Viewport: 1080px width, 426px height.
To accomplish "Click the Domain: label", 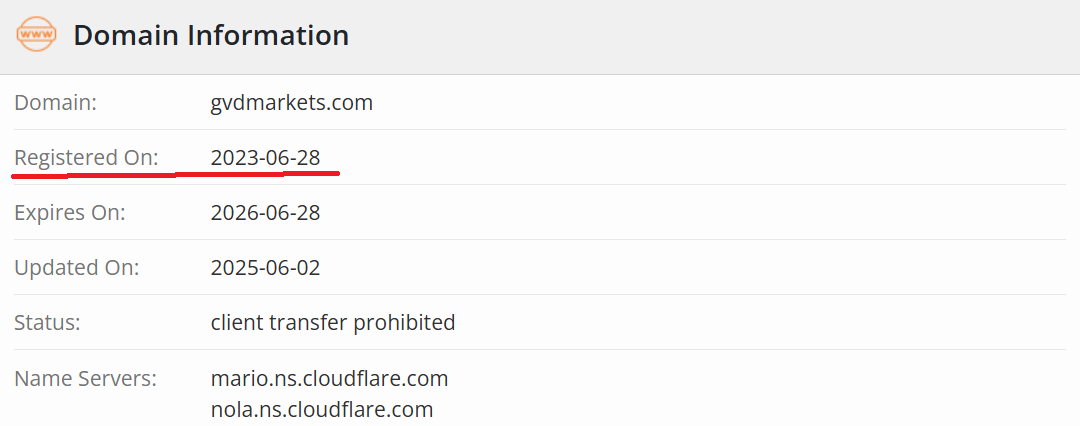I will (55, 102).
